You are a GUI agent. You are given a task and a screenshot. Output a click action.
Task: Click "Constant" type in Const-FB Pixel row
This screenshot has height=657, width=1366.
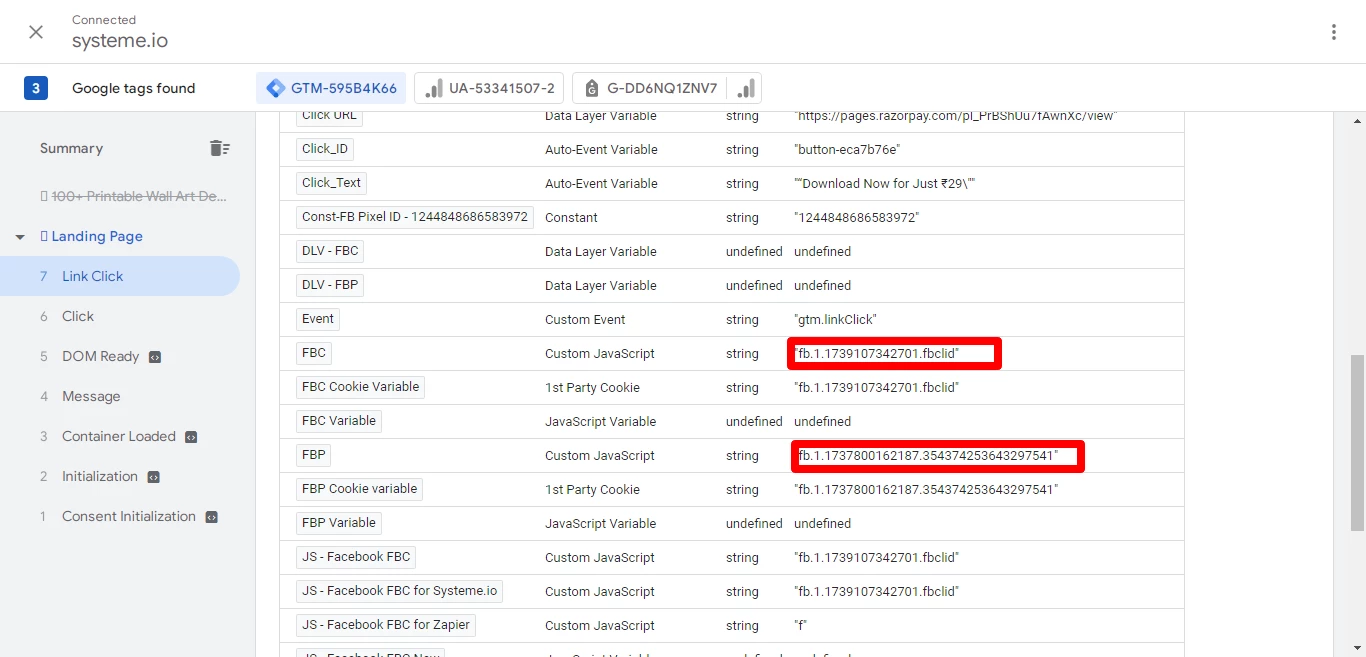click(571, 217)
